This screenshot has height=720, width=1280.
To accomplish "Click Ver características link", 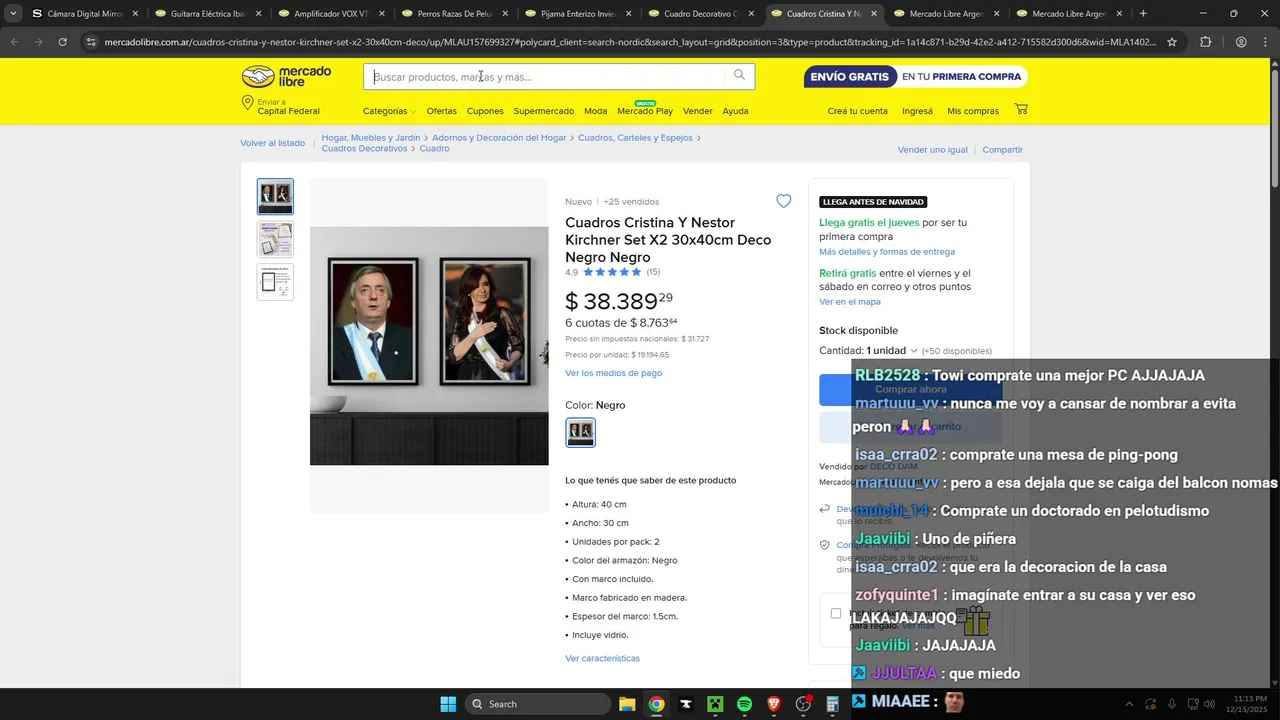I will (x=602, y=658).
